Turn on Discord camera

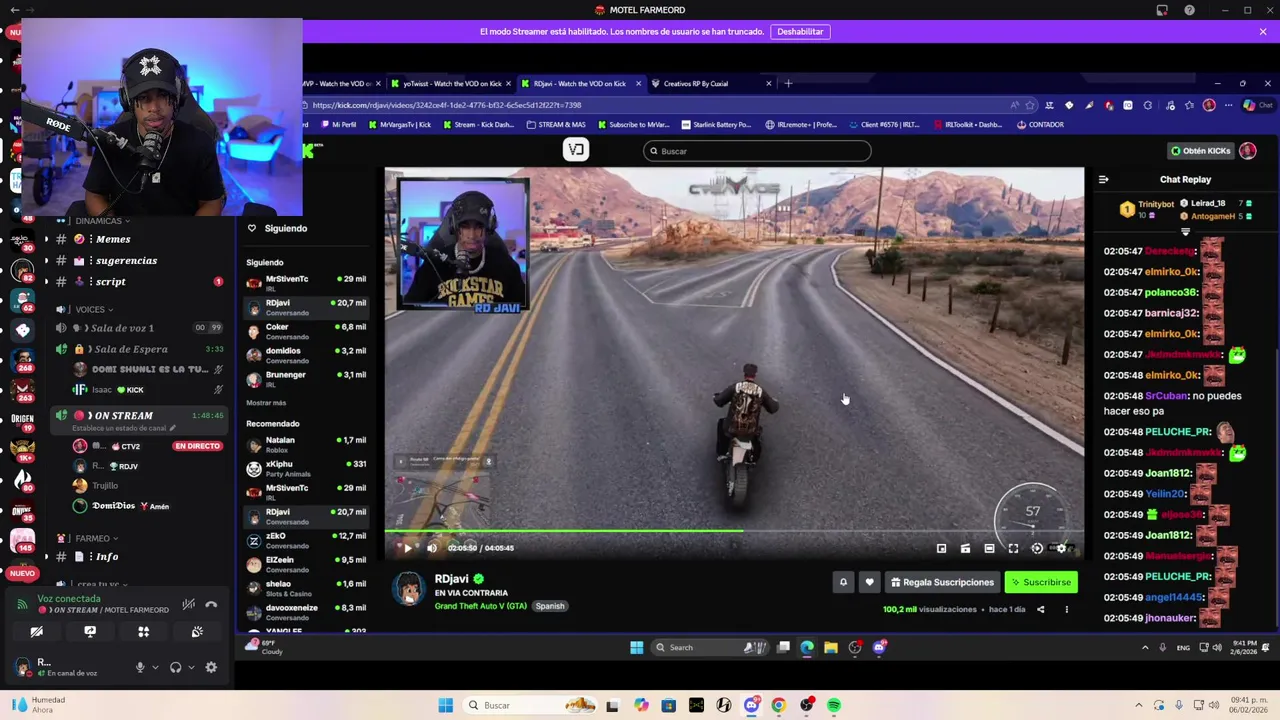click(36, 632)
